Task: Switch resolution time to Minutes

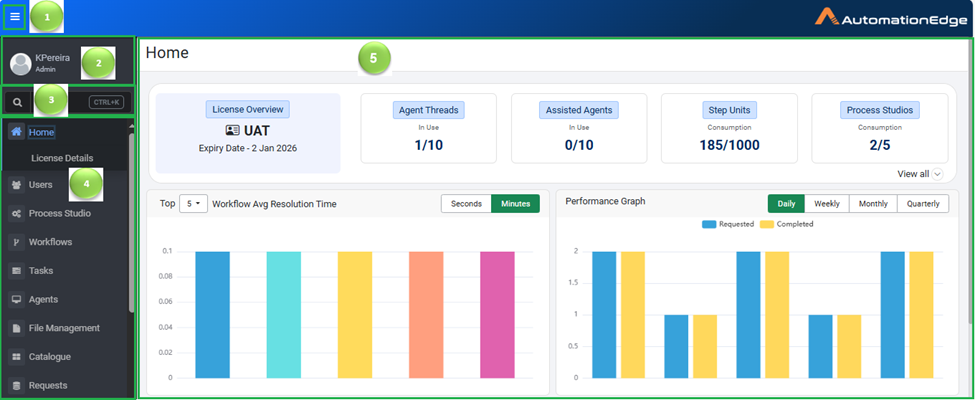Action: (x=515, y=204)
